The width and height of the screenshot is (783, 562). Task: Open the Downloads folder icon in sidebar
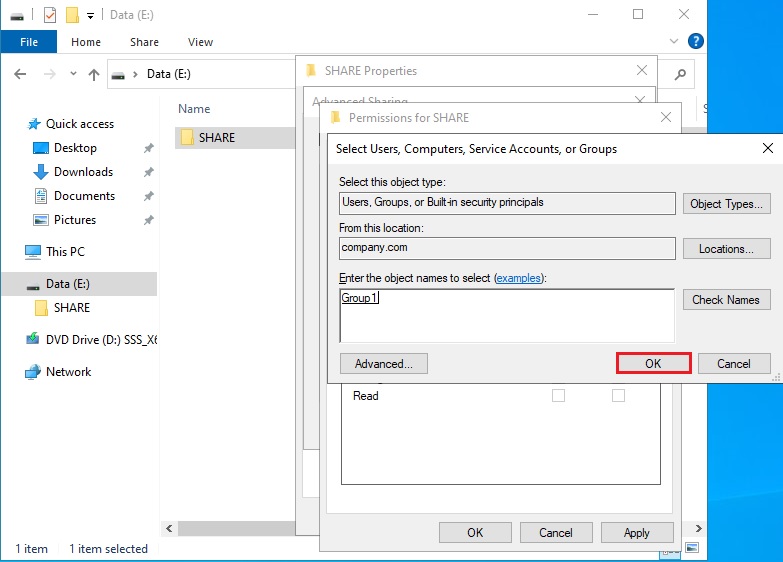point(41,172)
